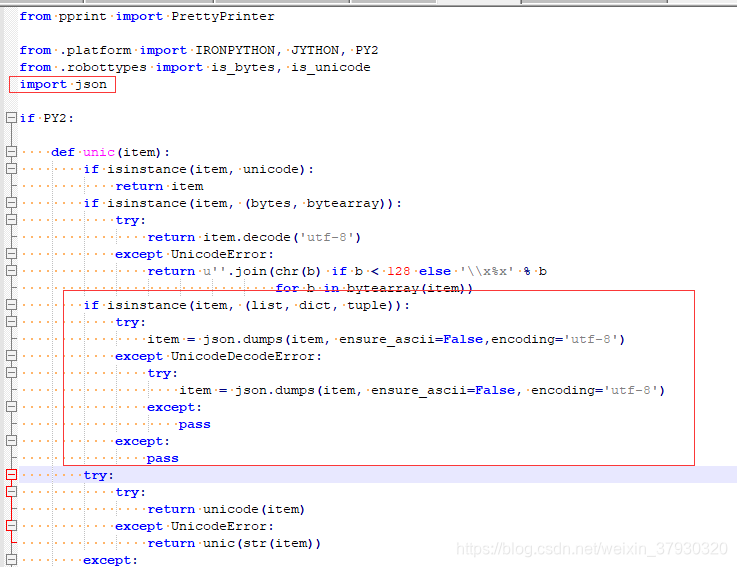Click the "import json" line
Screen dimensions: 737x567
pyautogui.click(x=63, y=85)
